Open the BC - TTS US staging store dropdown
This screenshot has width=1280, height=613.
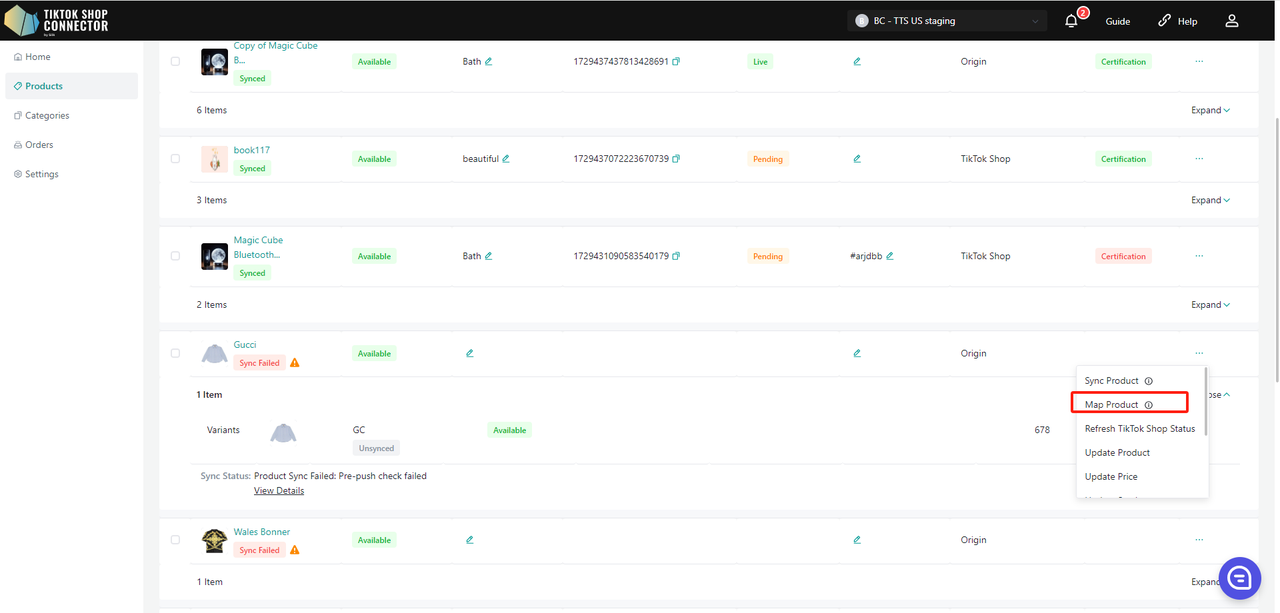click(x=947, y=21)
